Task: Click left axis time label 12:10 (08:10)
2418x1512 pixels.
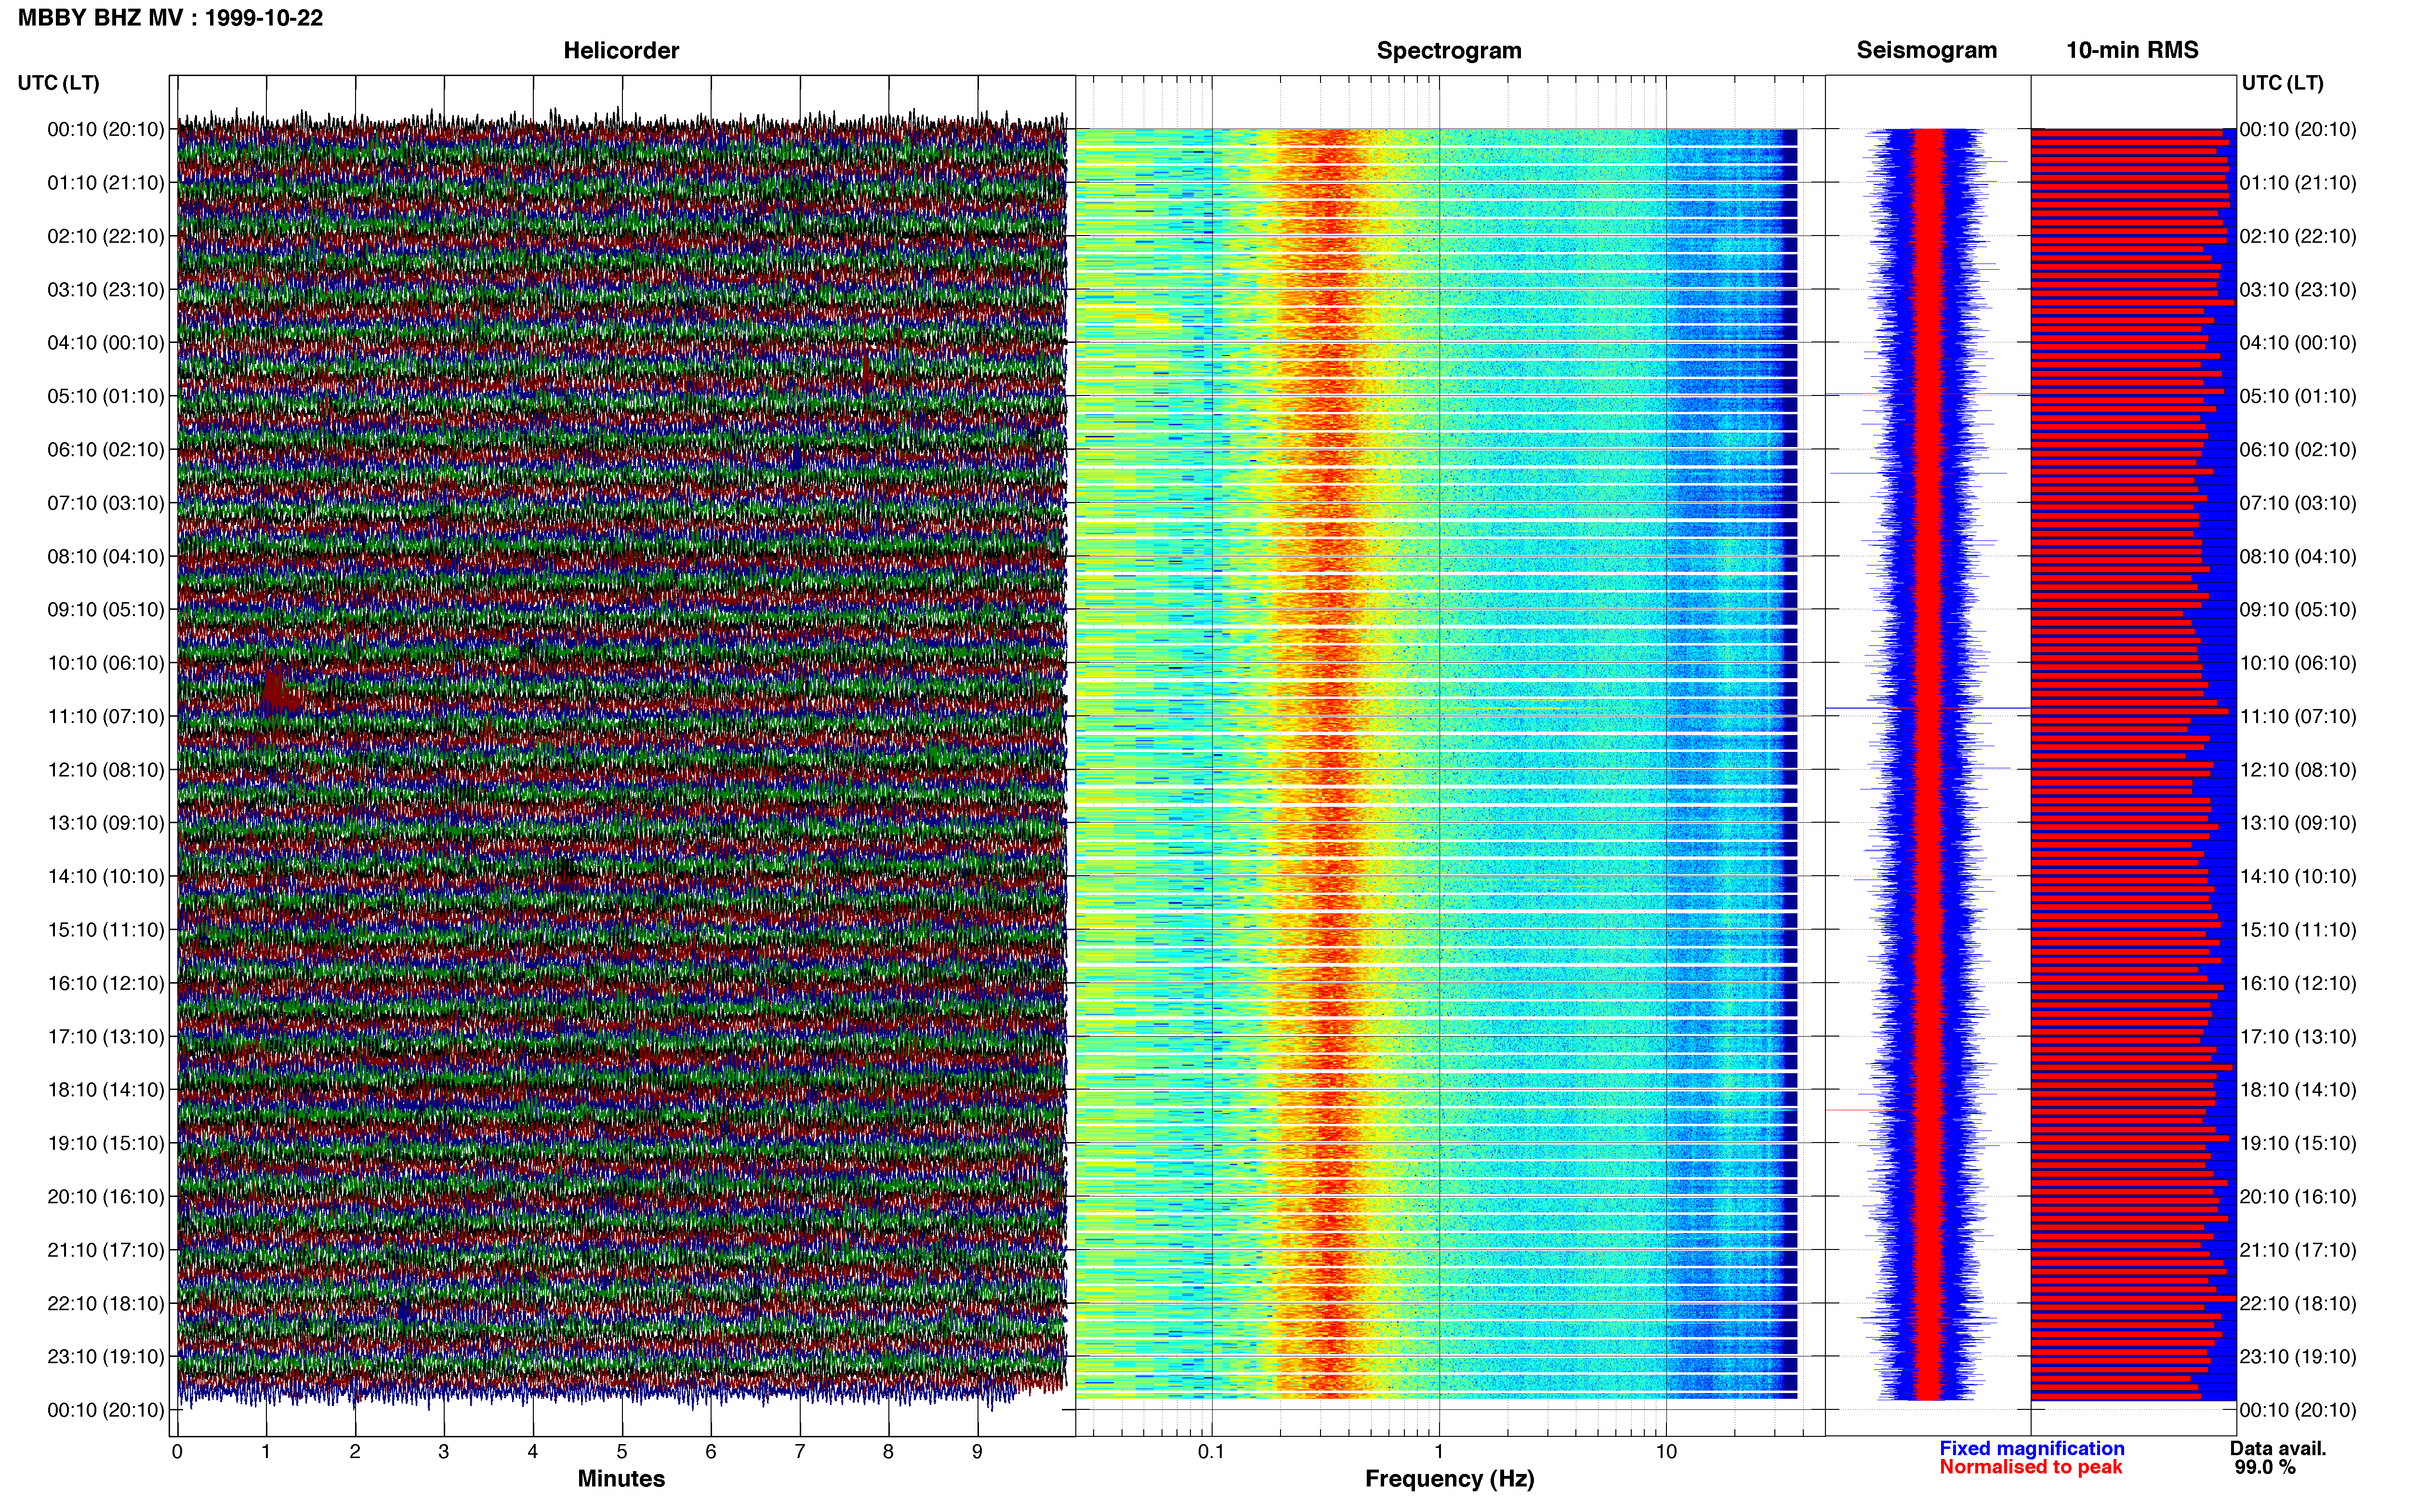Action: tap(106, 770)
